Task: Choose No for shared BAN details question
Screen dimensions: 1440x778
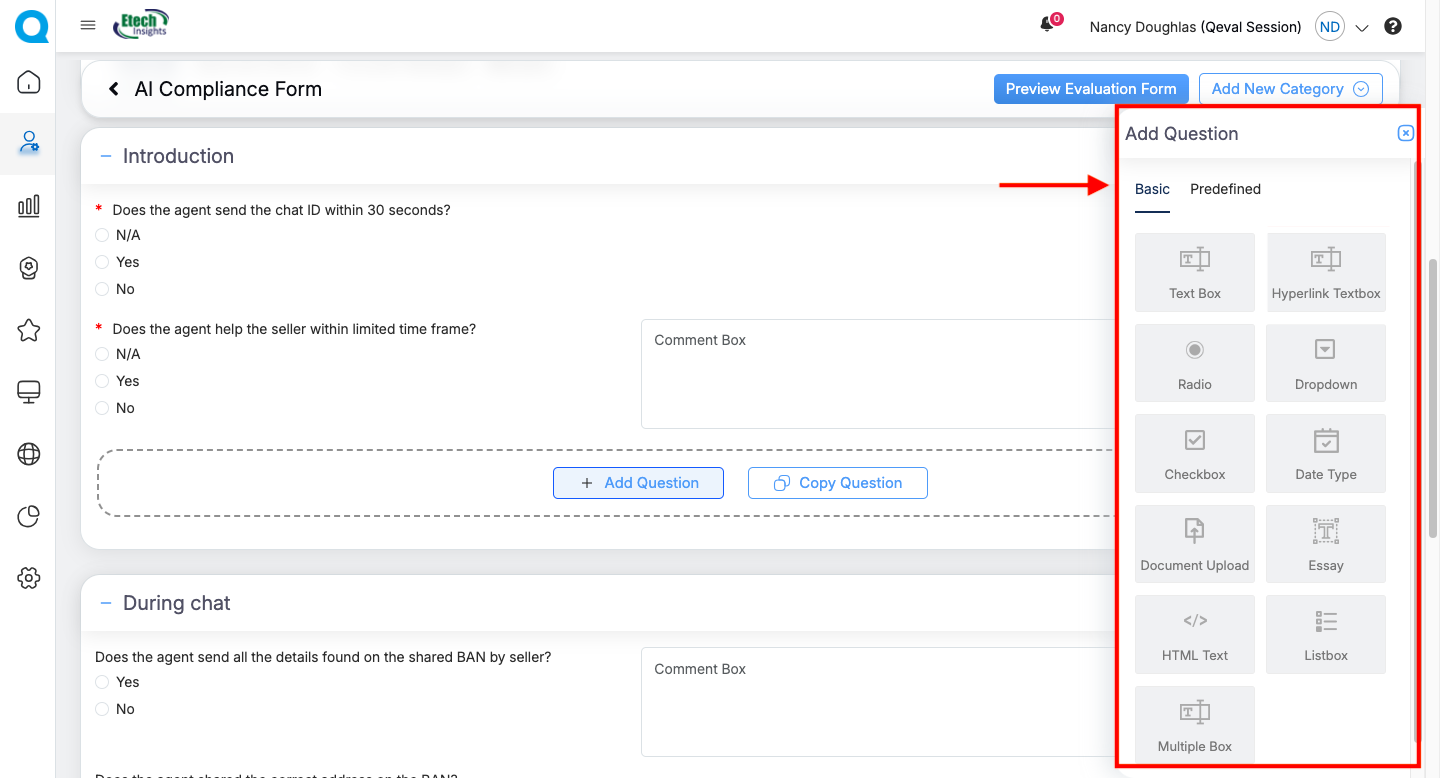Action: [x=102, y=709]
